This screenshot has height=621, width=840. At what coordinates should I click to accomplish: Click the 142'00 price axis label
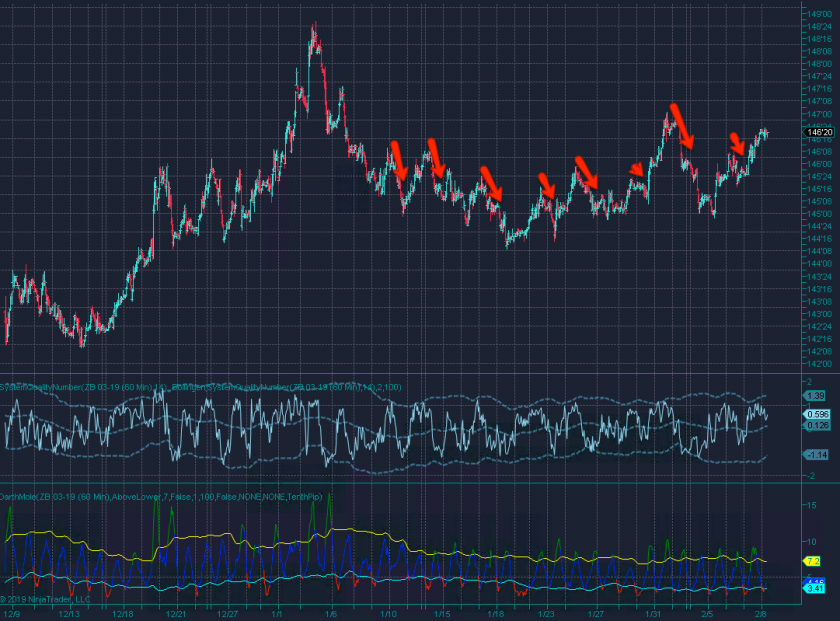[818, 364]
